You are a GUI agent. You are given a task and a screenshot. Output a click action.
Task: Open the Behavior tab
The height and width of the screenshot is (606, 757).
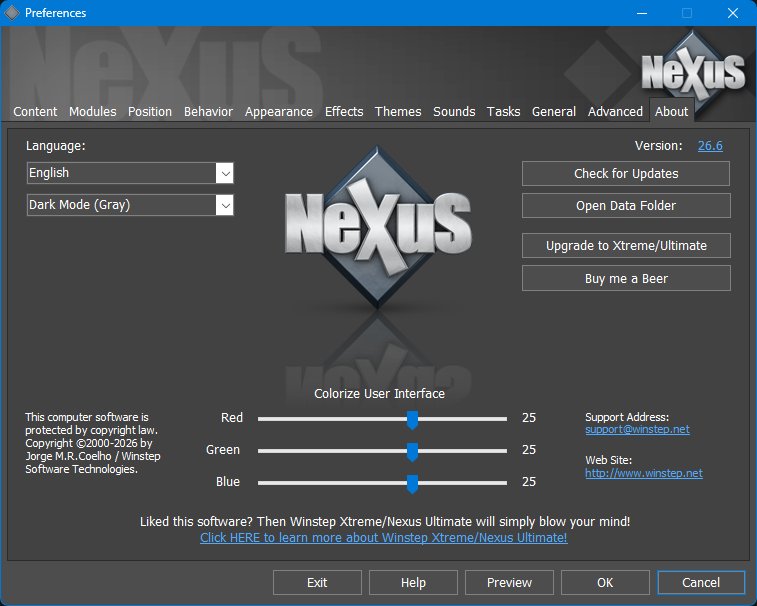(x=208, y=112)
